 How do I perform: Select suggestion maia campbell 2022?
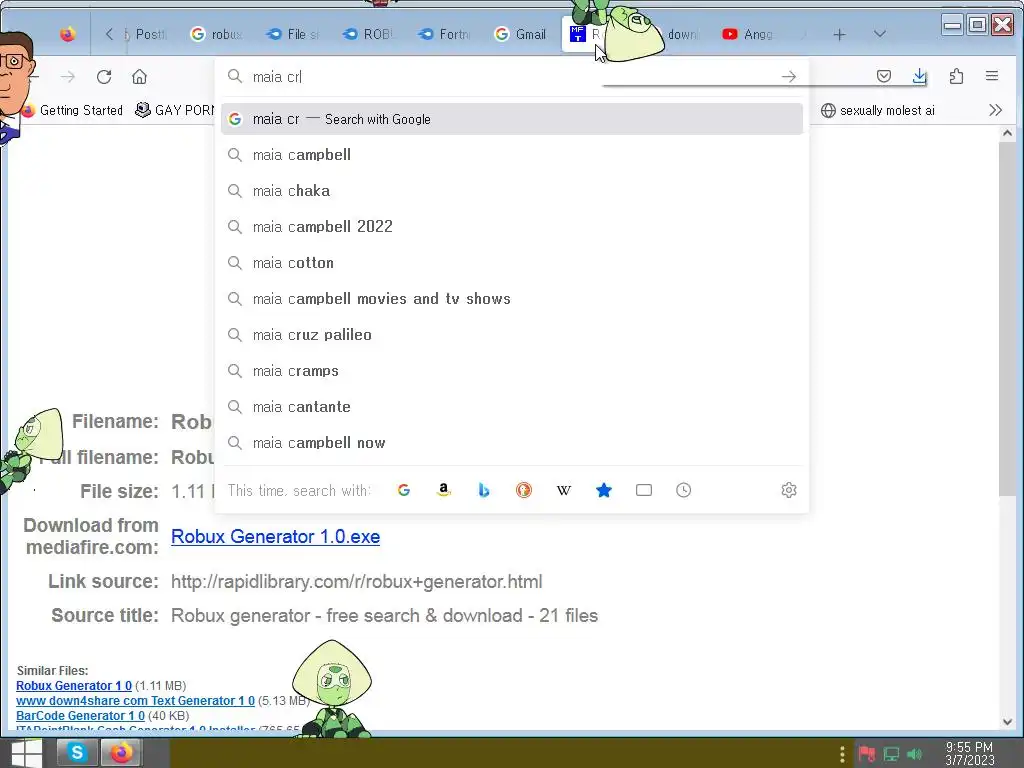click(512, 227)
